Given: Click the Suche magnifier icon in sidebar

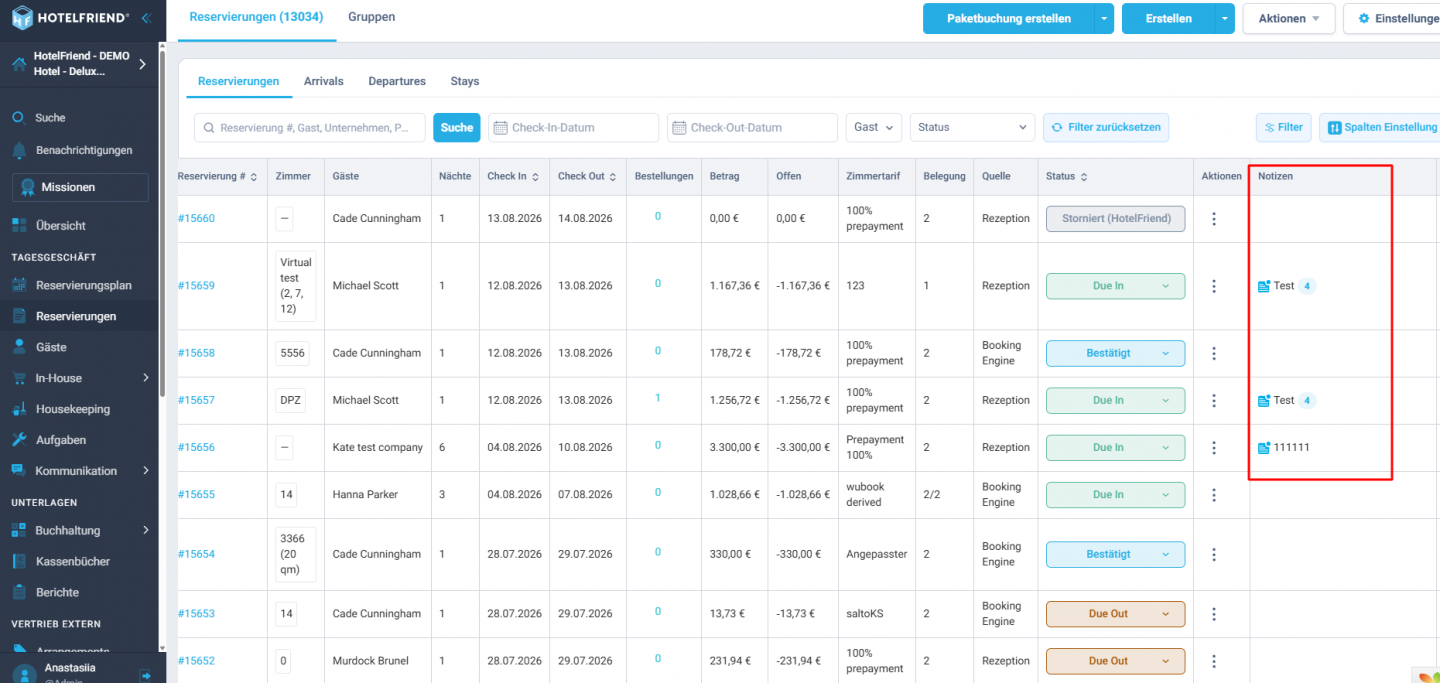Looking at the screenshot, I should pyautogui.click(x=18, y=117).
